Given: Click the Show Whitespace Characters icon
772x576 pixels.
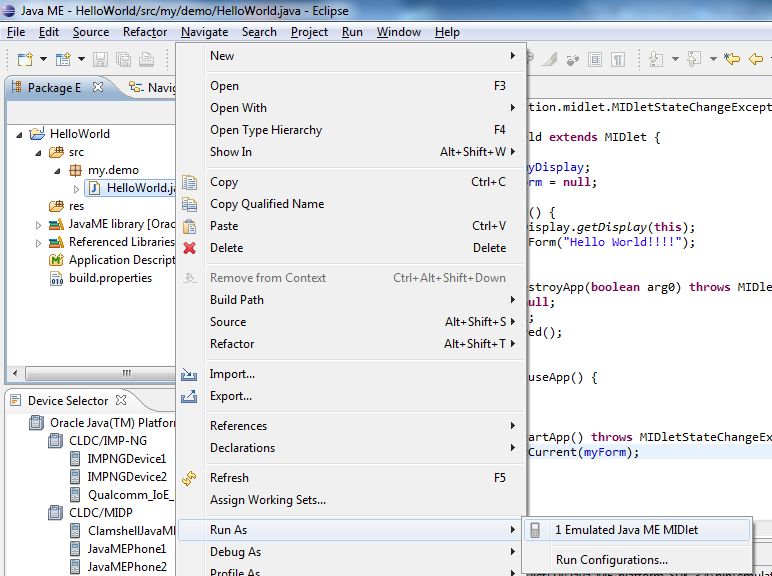Looking at the screenshot, I should click(x=618, y=60).
